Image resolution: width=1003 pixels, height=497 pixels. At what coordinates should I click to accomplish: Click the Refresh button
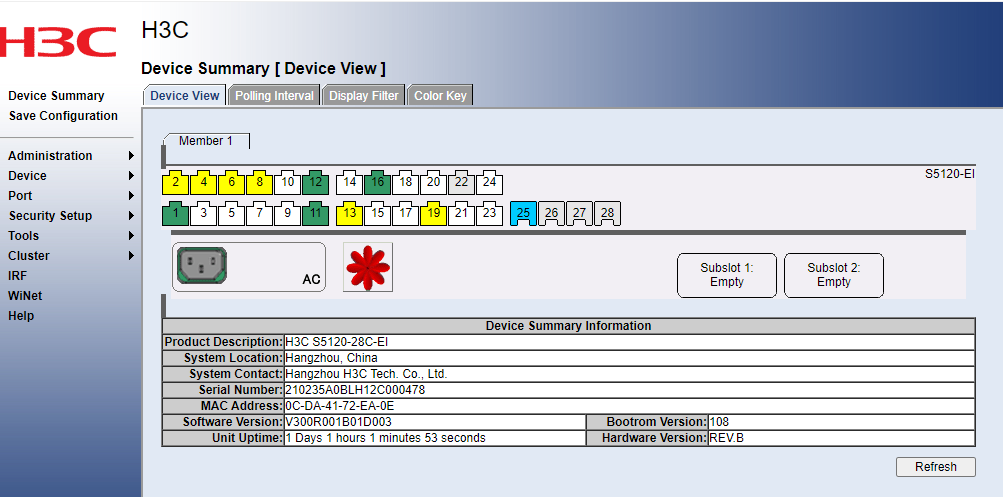point(936,467)
